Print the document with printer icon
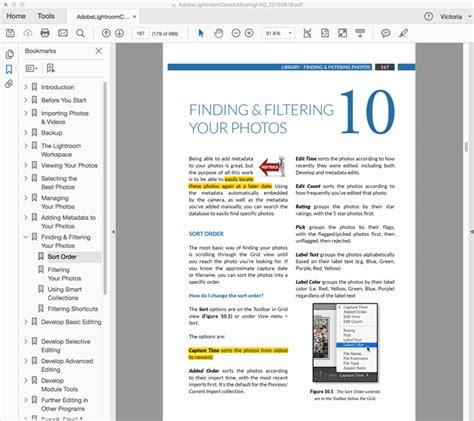The width and height of the screenshot is (474, 421). point(45,33)
